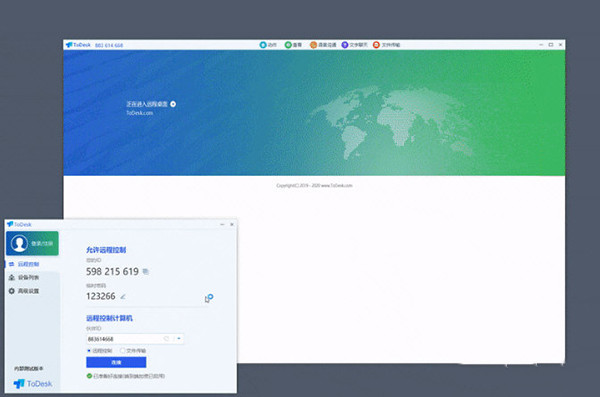The height and width of the screenshot is (397, 600).
Task: Click the temporary password value 123266
Action: (101, 296)
